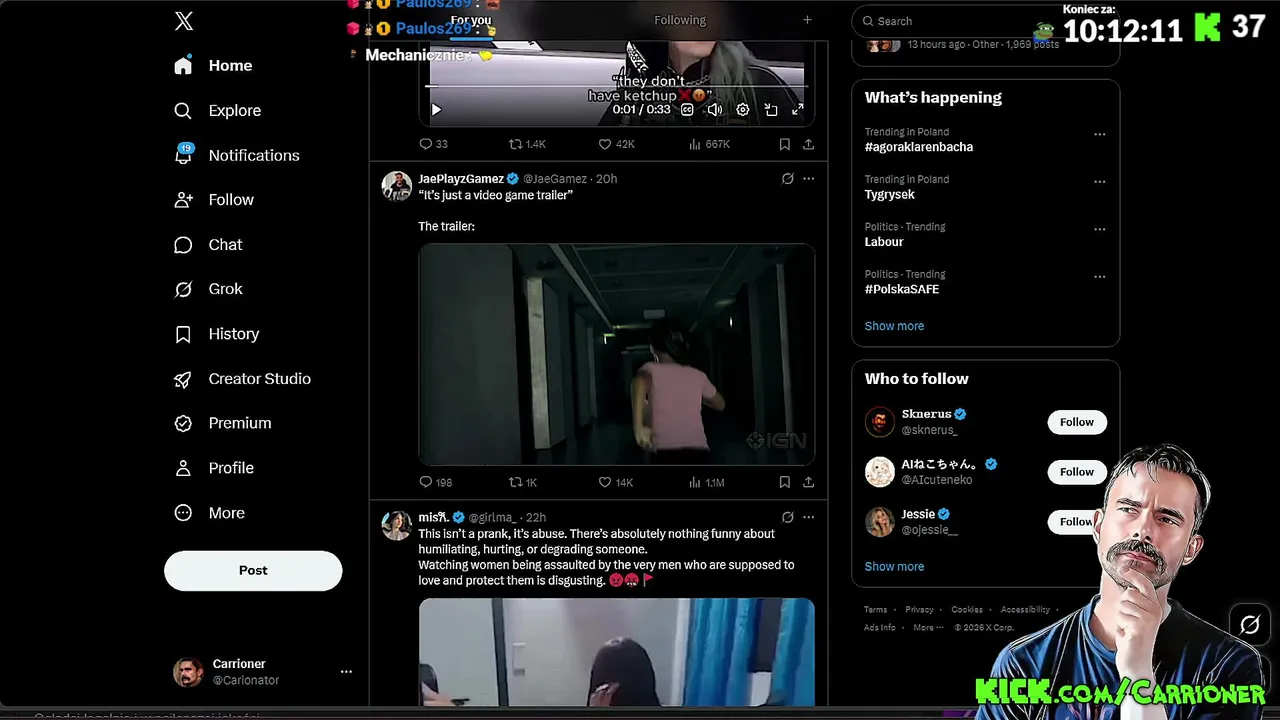
Task: Open more options for girlma_ post
Action: pos(808,517)
